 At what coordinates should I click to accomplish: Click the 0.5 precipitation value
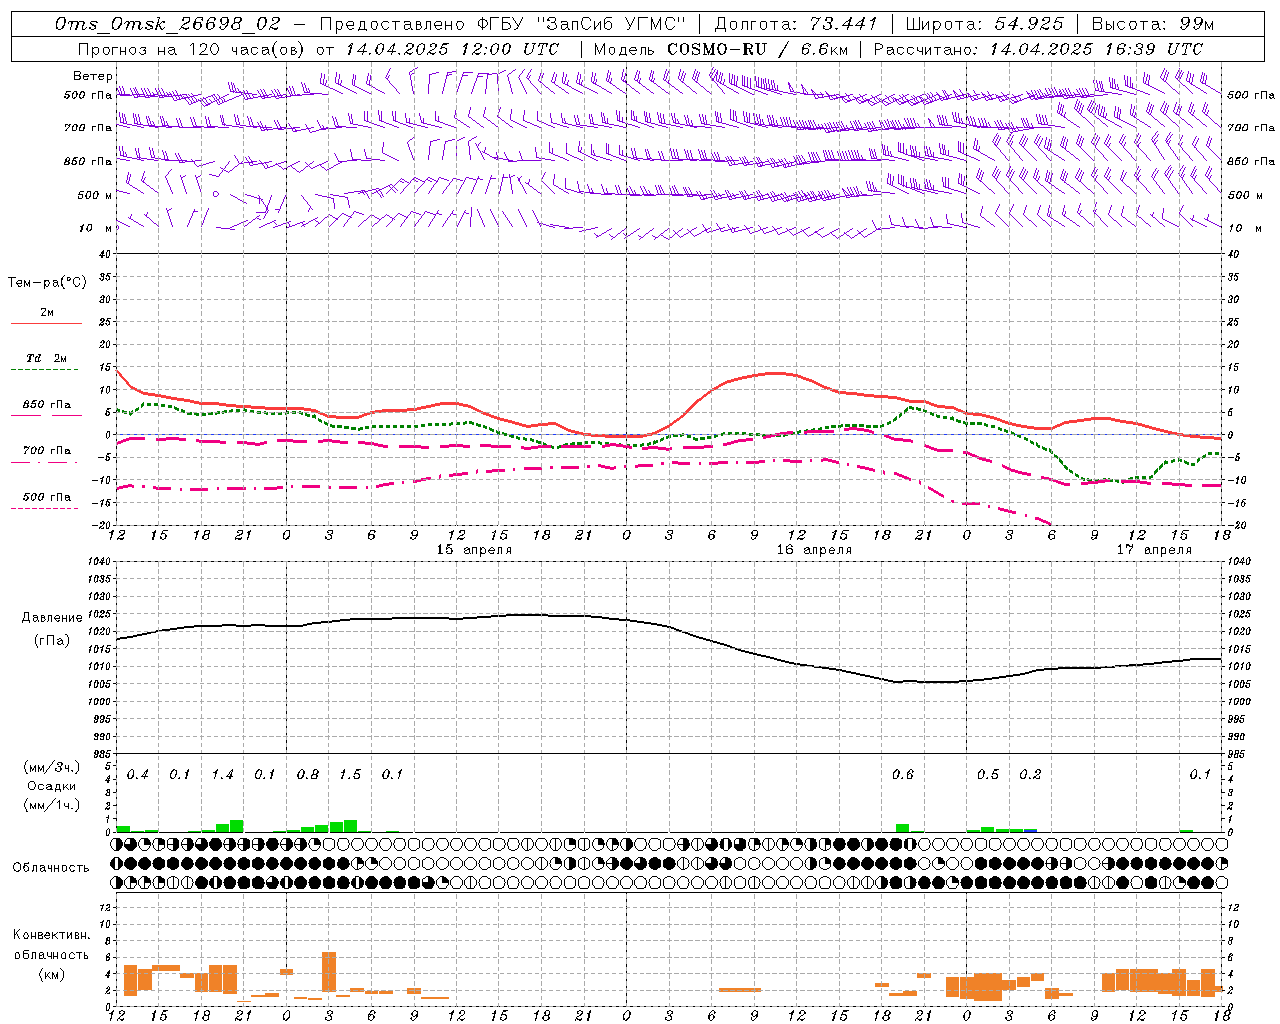click(x=988, y=775)
